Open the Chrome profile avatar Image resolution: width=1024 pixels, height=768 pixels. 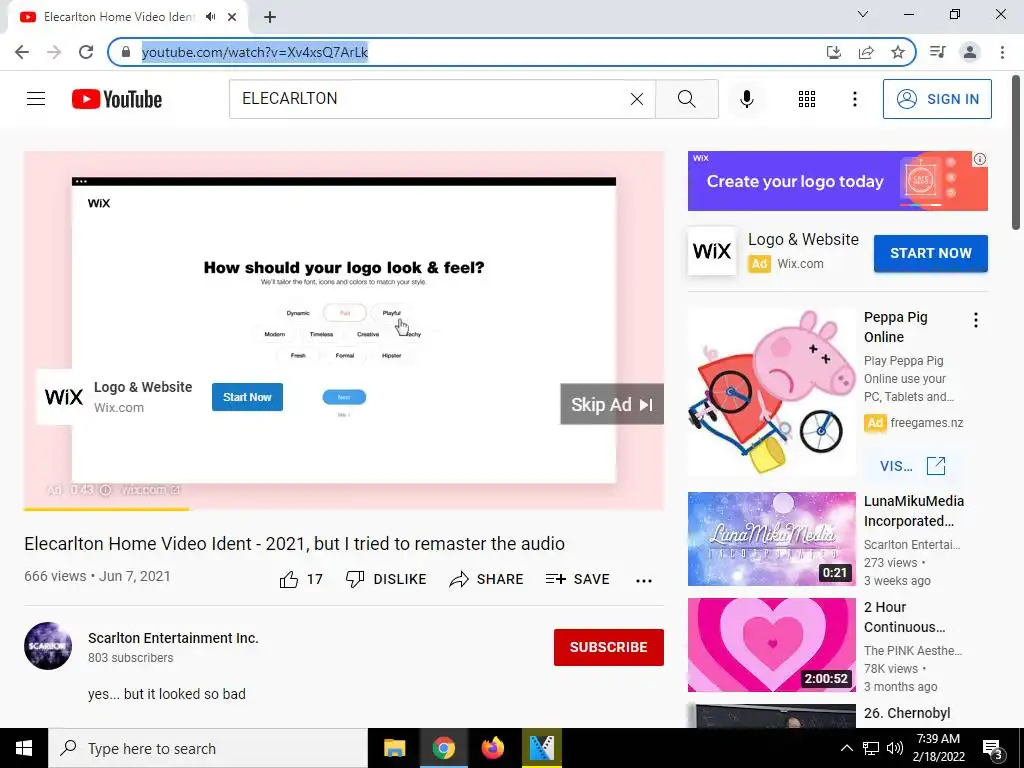point(970,52)
